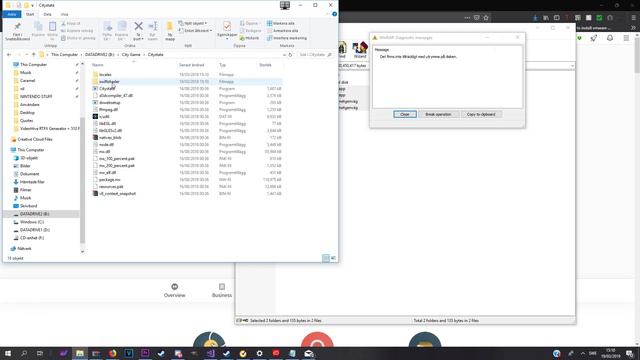This screenshot has width=640, height=360.
Task: Open the WinRAR path combo box dropdown
Action: point(572,66)
